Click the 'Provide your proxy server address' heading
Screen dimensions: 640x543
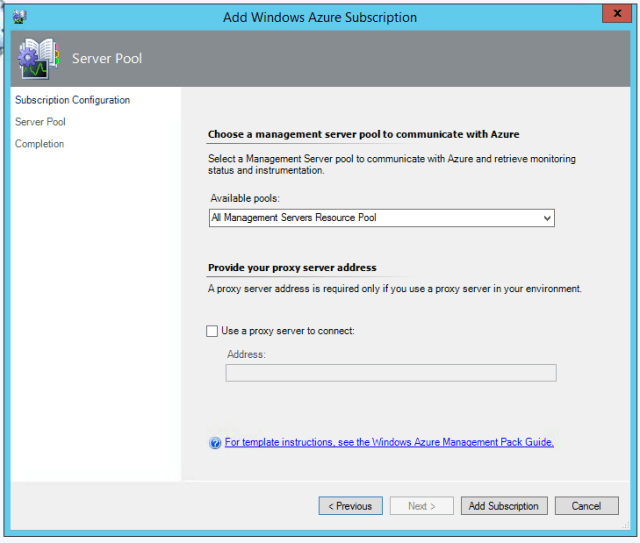[x=292, y=268]
